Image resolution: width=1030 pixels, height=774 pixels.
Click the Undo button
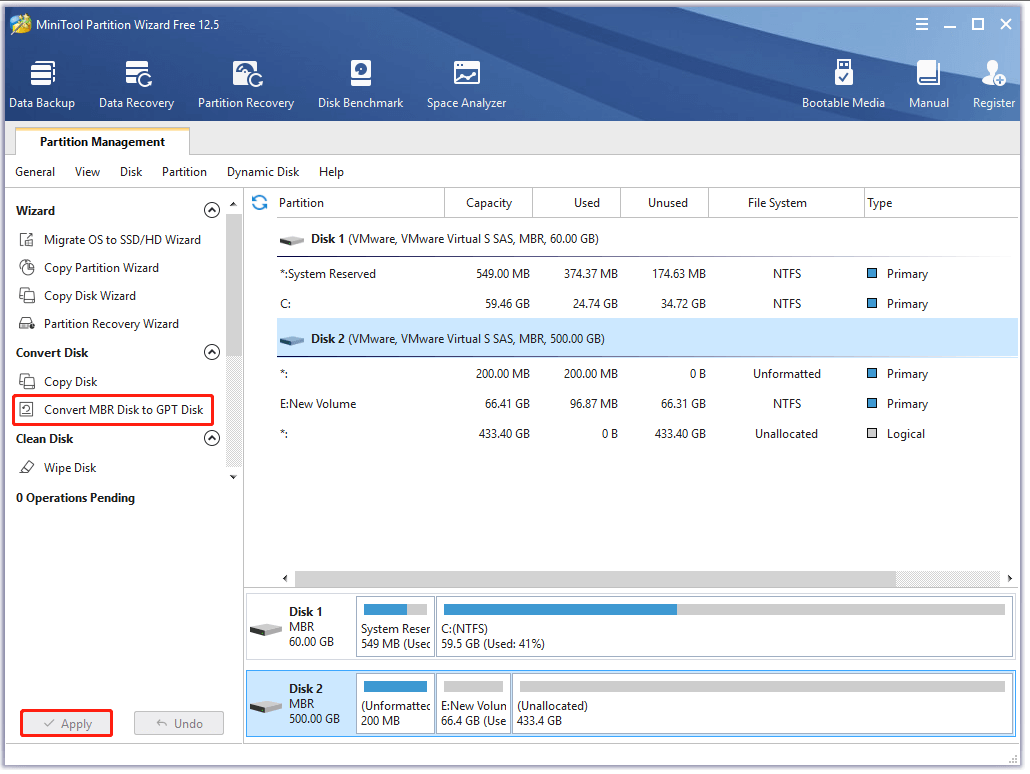tap(179, 723)
